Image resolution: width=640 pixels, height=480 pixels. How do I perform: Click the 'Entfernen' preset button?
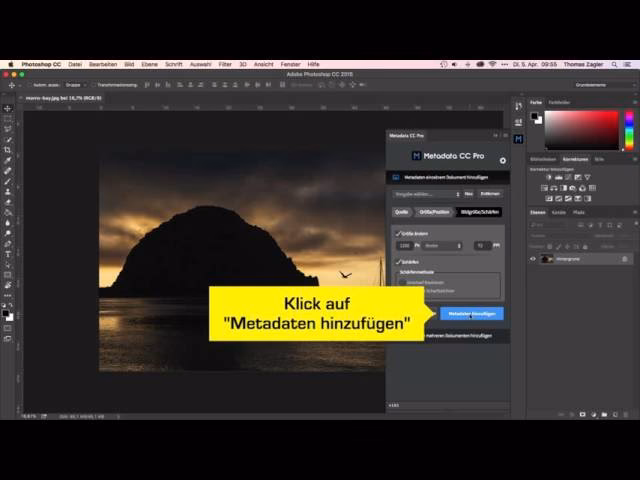click(x=490, y=194)
